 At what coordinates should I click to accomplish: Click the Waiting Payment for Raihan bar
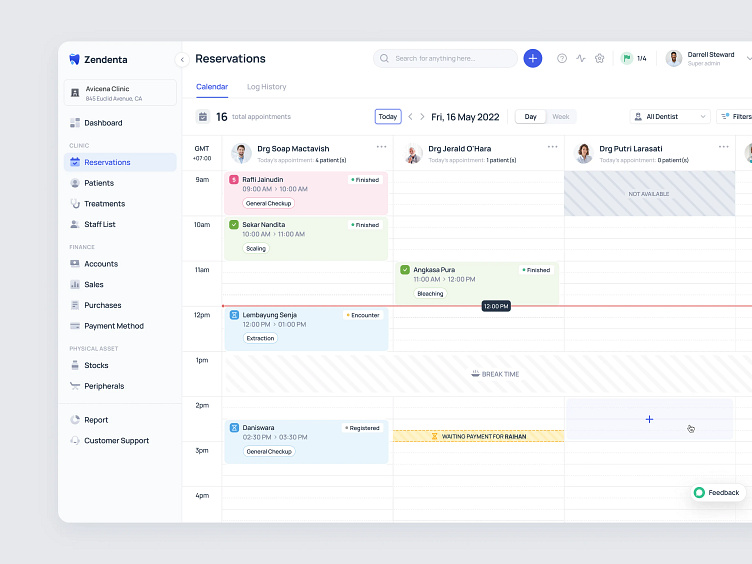(479, 436)
